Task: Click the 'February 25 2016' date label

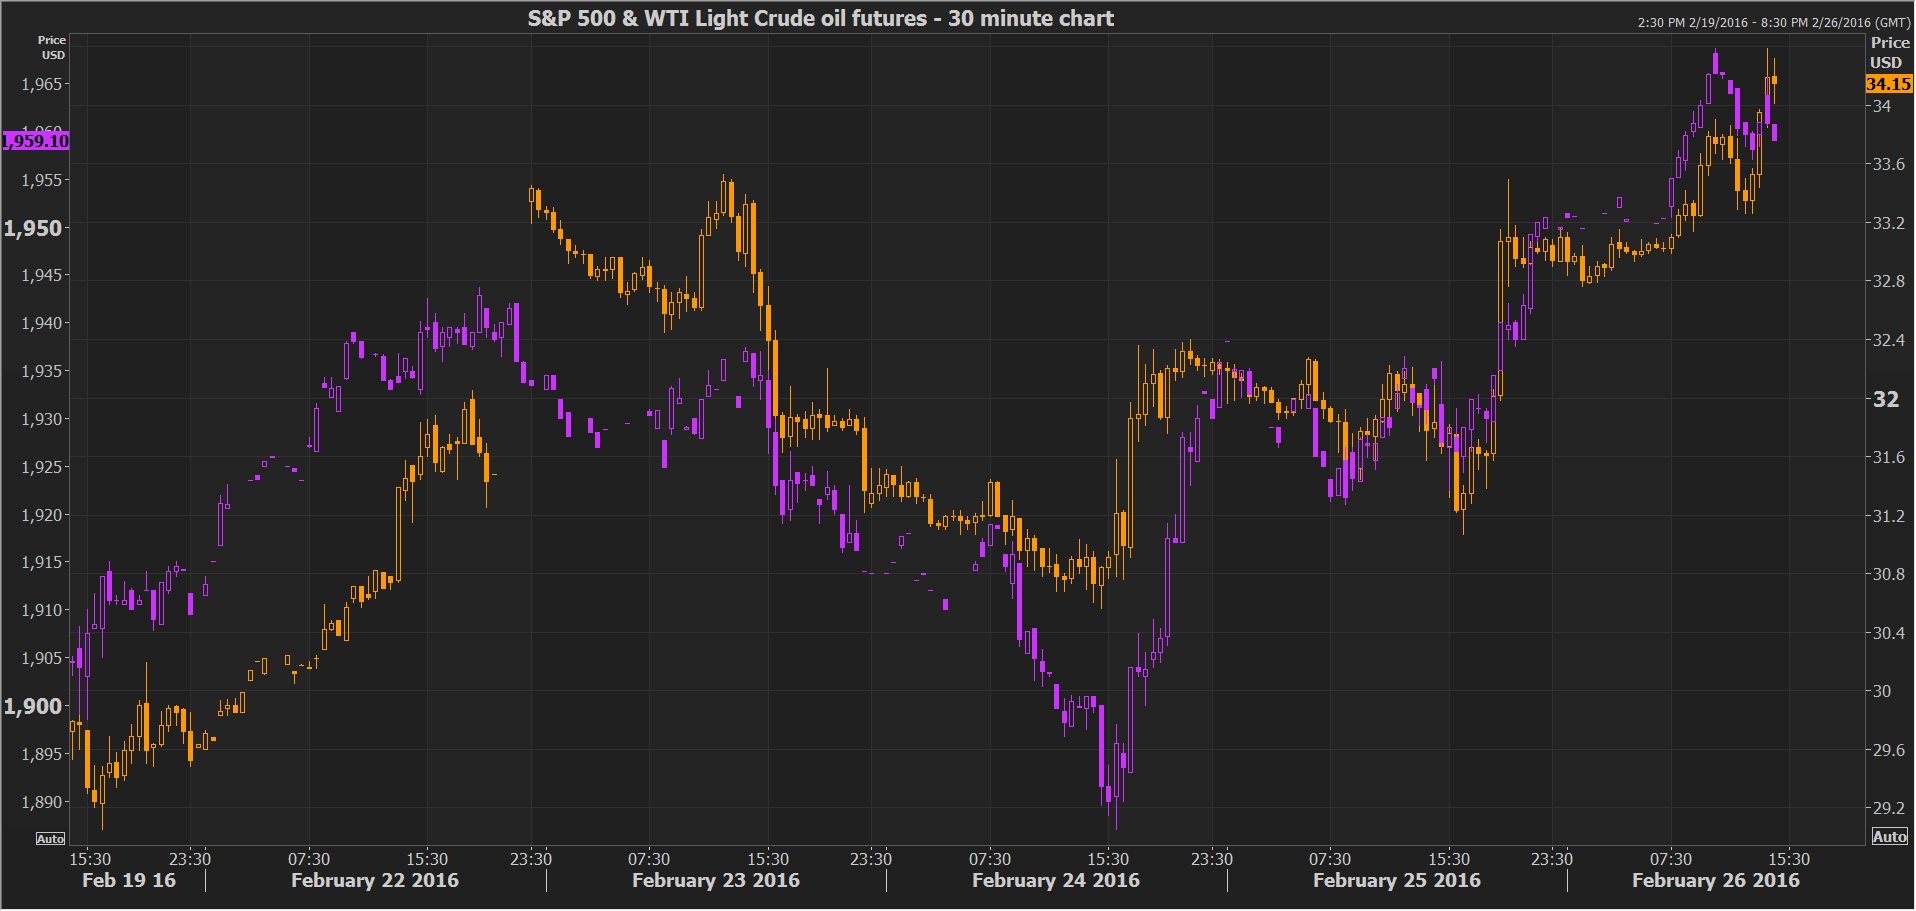Action: 1397,880
